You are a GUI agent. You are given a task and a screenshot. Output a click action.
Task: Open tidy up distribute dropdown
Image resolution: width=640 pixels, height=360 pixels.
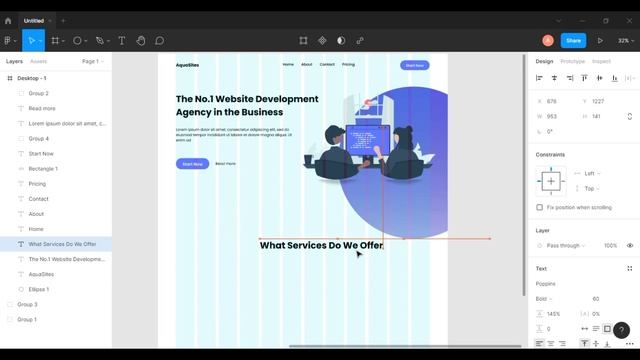click(x=630, y=78)
